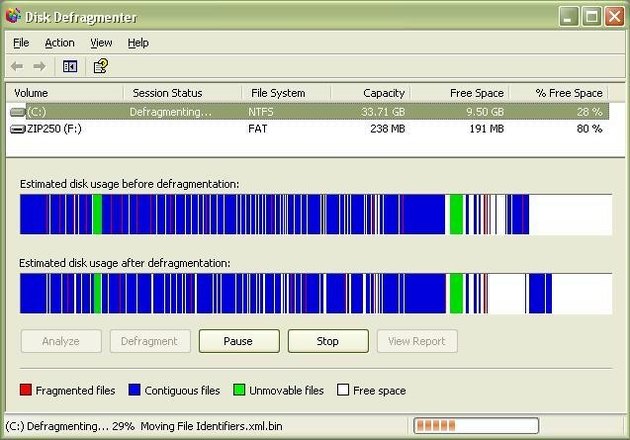This screenshot has height=440, width=630.
Task: Open the File menu
Action: 21,43
